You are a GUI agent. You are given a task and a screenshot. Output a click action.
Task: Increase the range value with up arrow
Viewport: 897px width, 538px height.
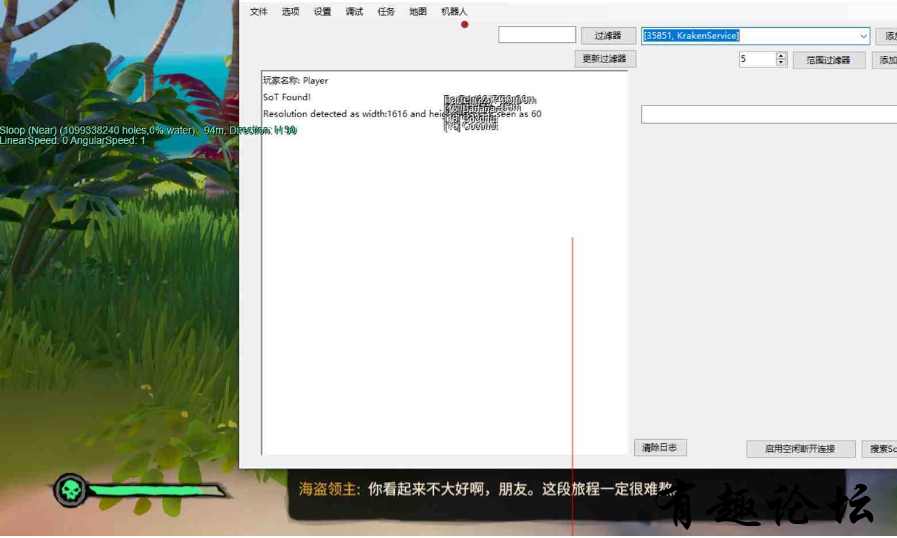(781, 56)
